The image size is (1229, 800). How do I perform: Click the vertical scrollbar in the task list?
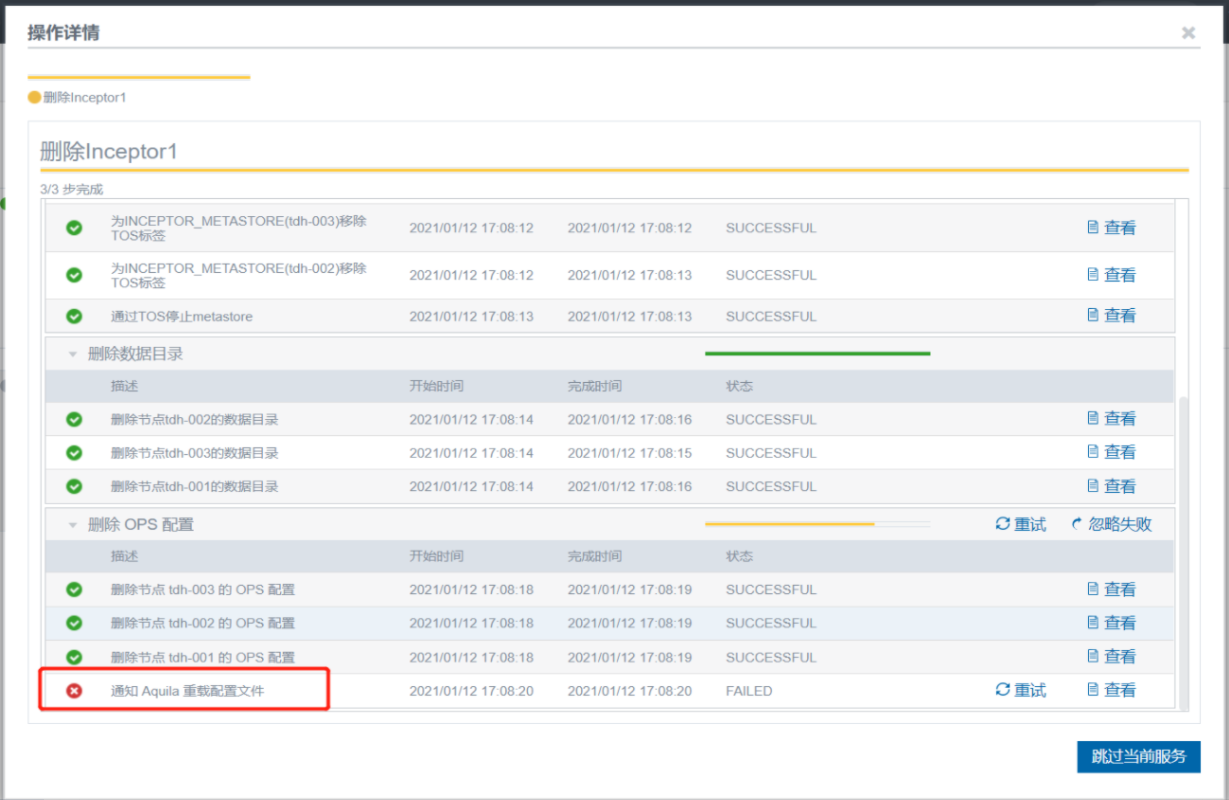pyautogui.click(x=1183, y=550)
